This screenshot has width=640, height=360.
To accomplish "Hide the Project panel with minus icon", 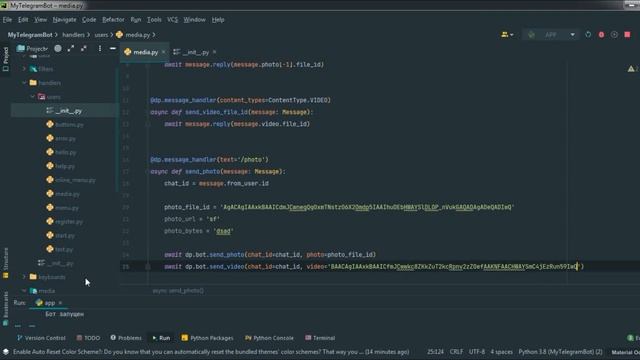I will [113, 49].
